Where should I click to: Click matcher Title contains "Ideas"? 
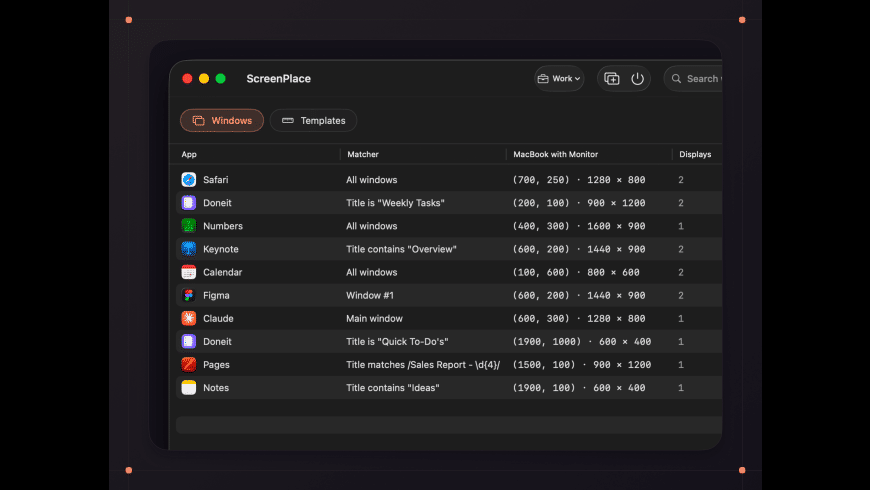point(393,388)
